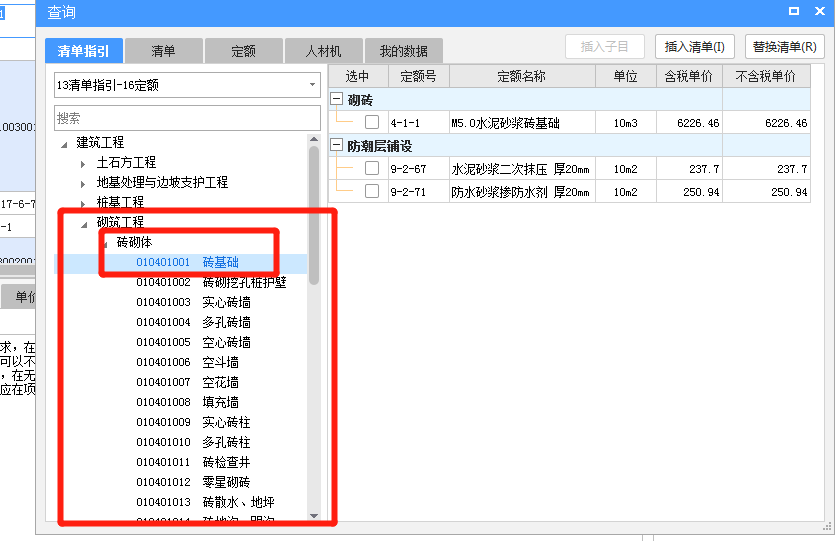
Task: Click the 4-1-1 quota number cell
Action: [419, 123]
